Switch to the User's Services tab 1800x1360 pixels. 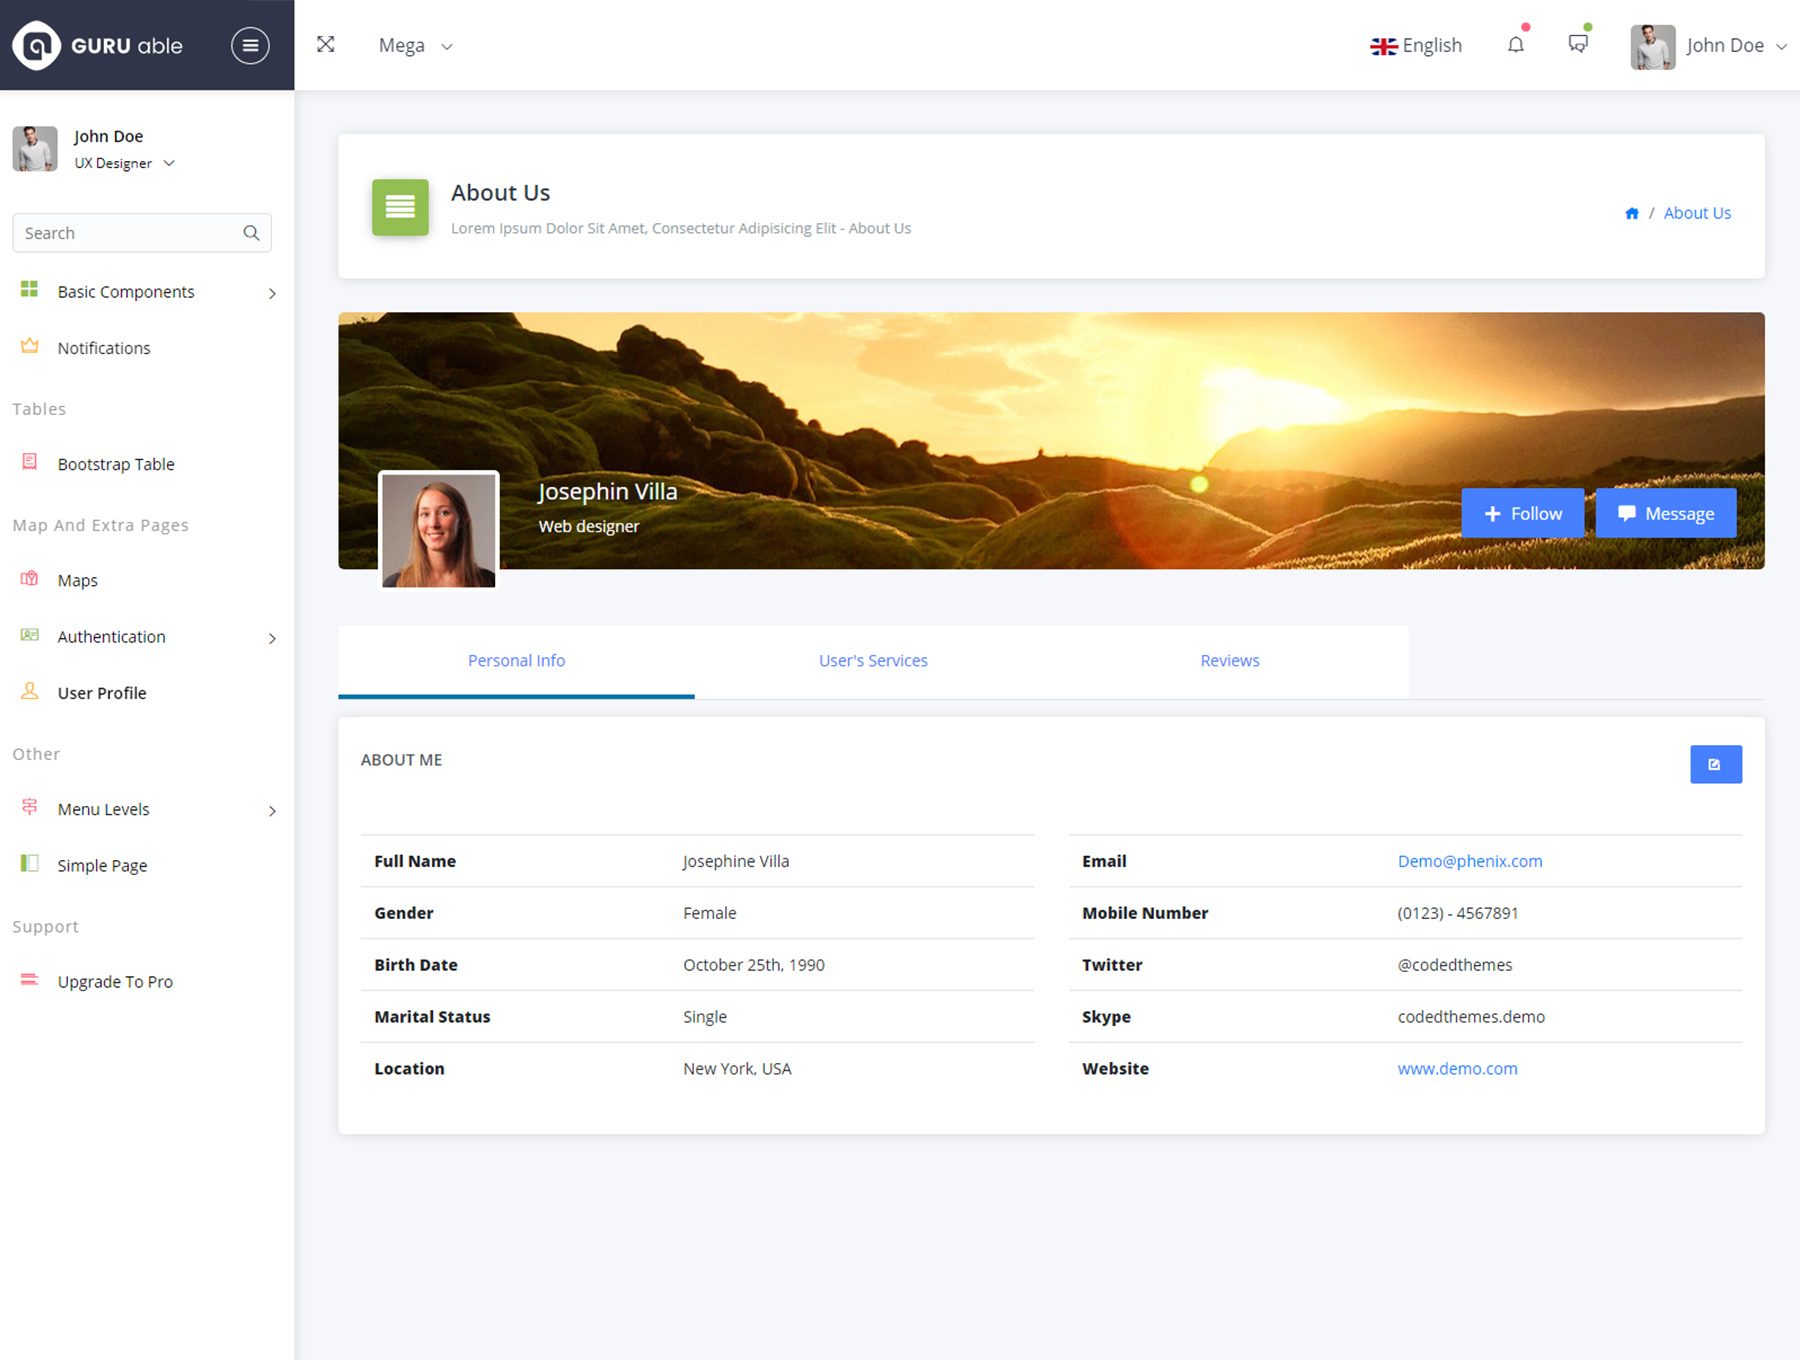coord(873,661)
